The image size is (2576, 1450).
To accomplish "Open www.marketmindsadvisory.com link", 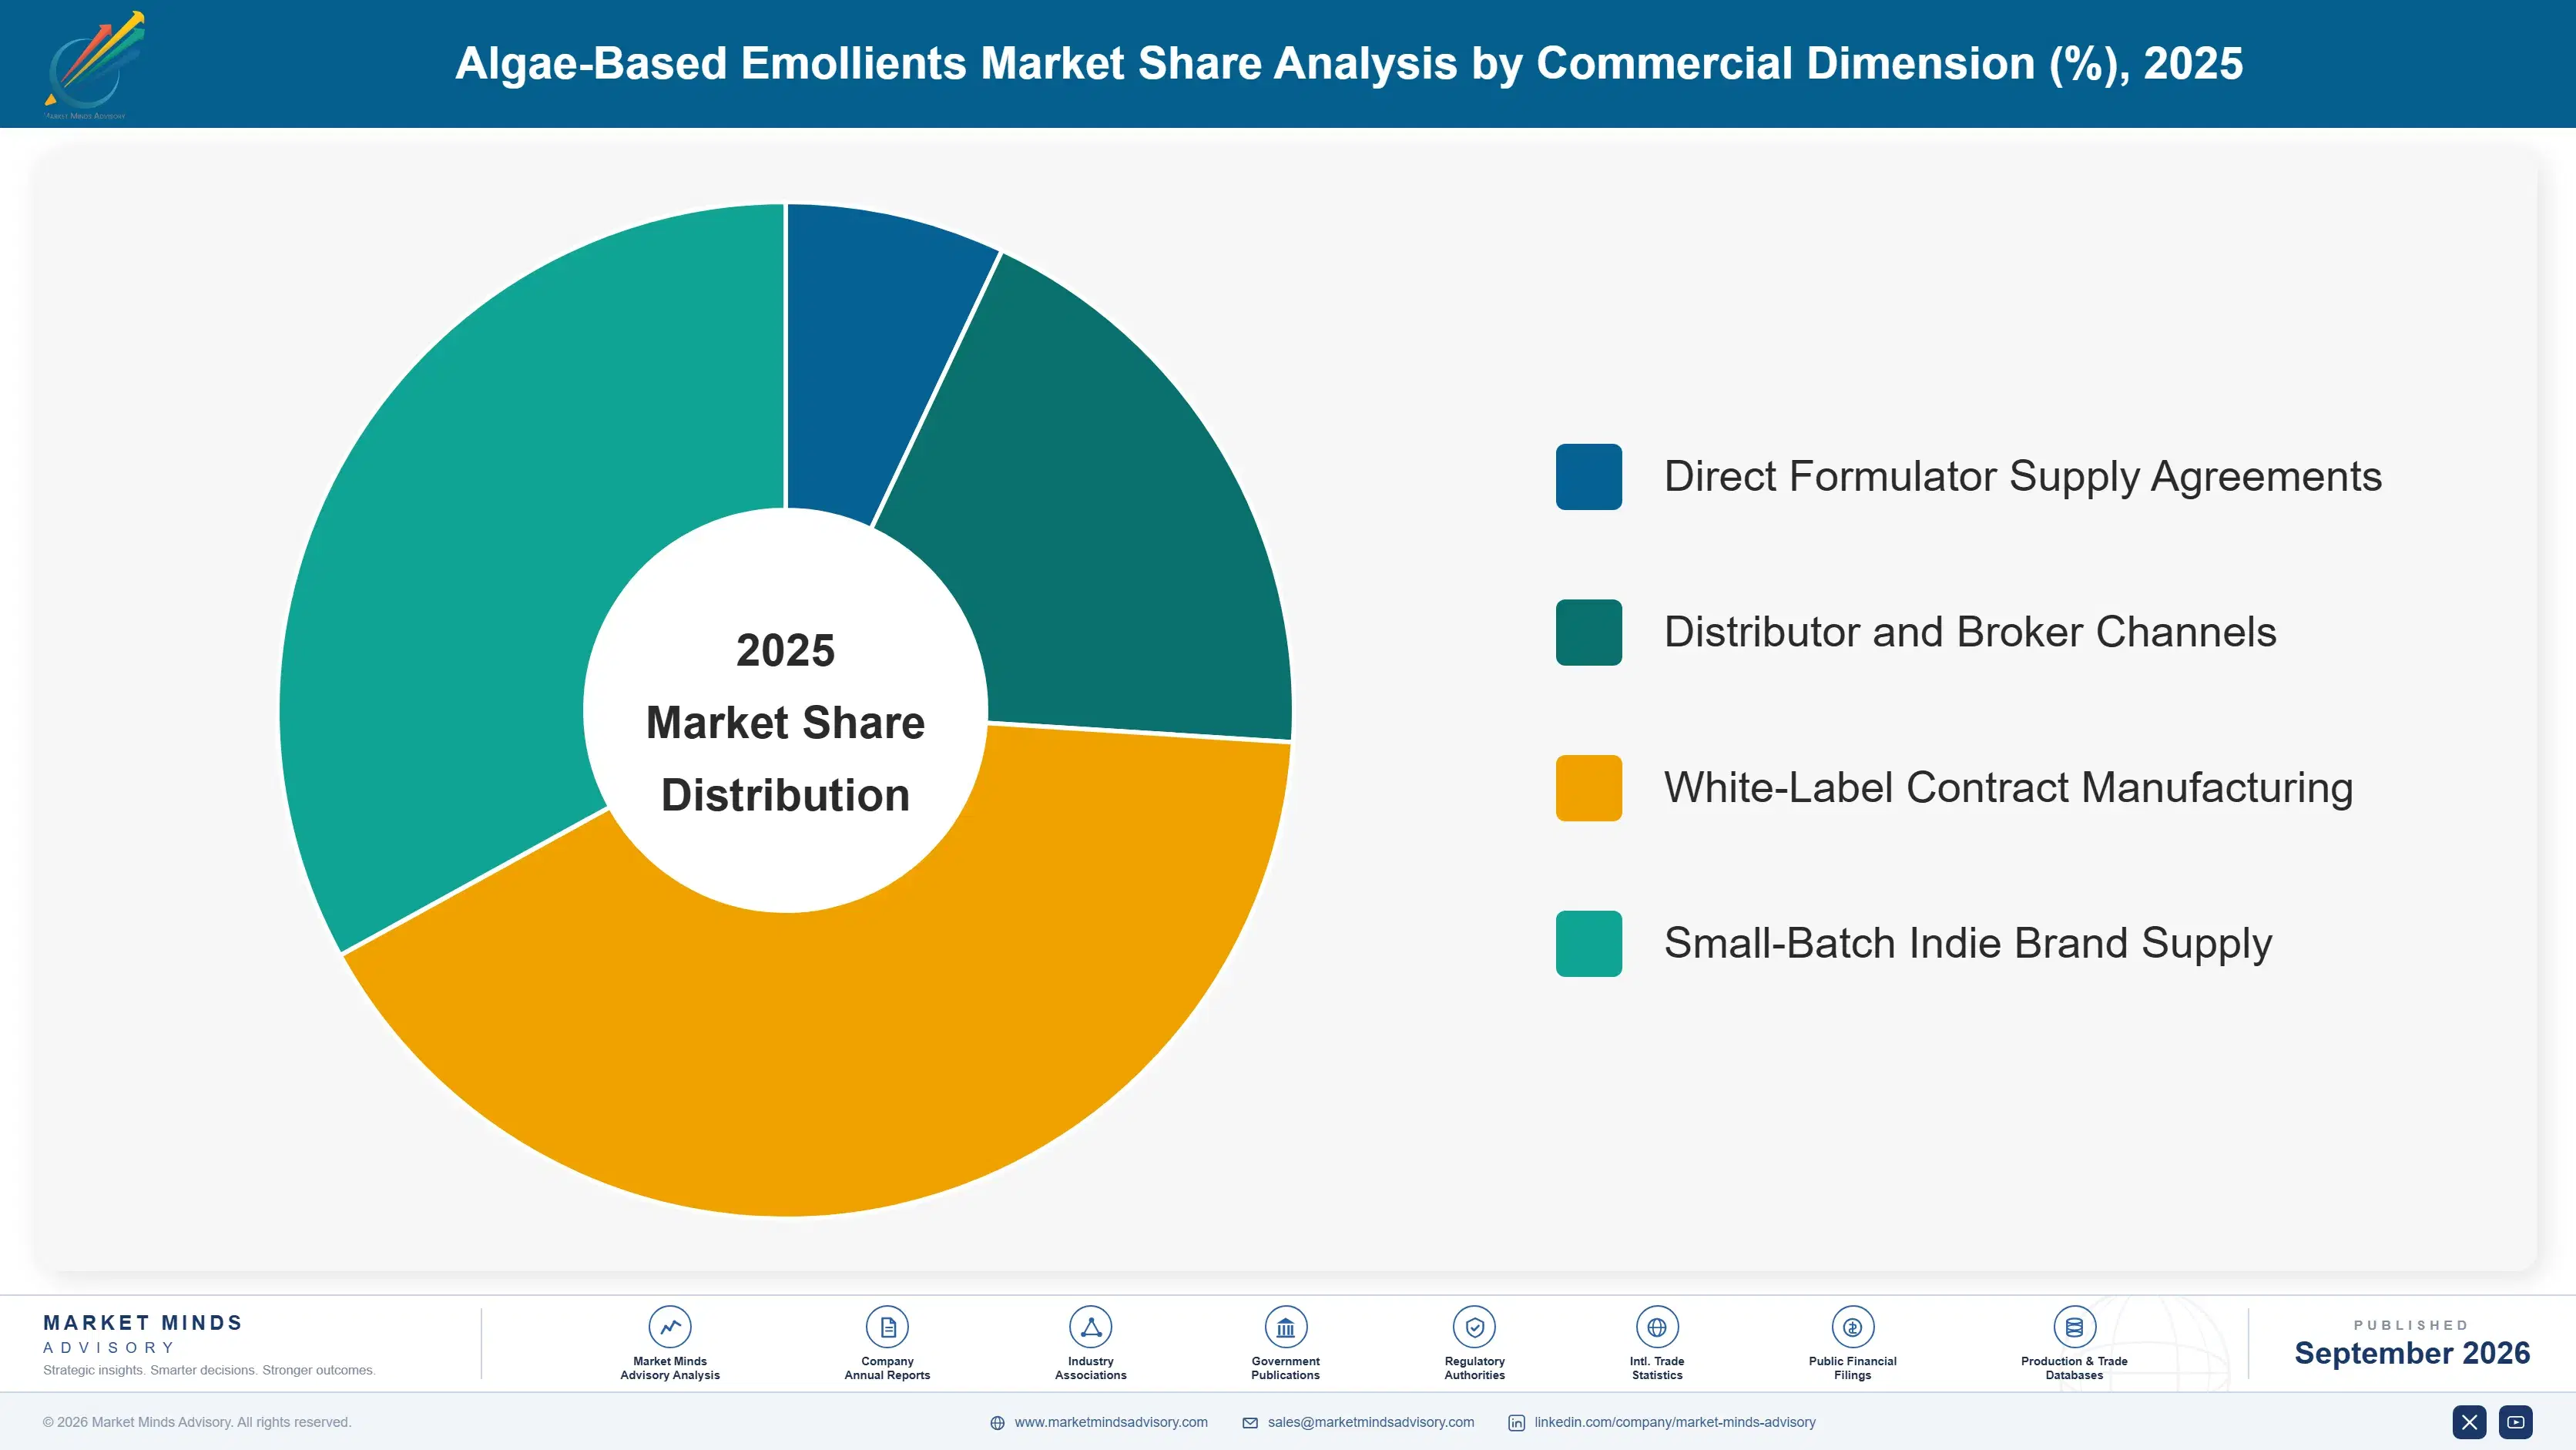I will click(1111, 1422).
